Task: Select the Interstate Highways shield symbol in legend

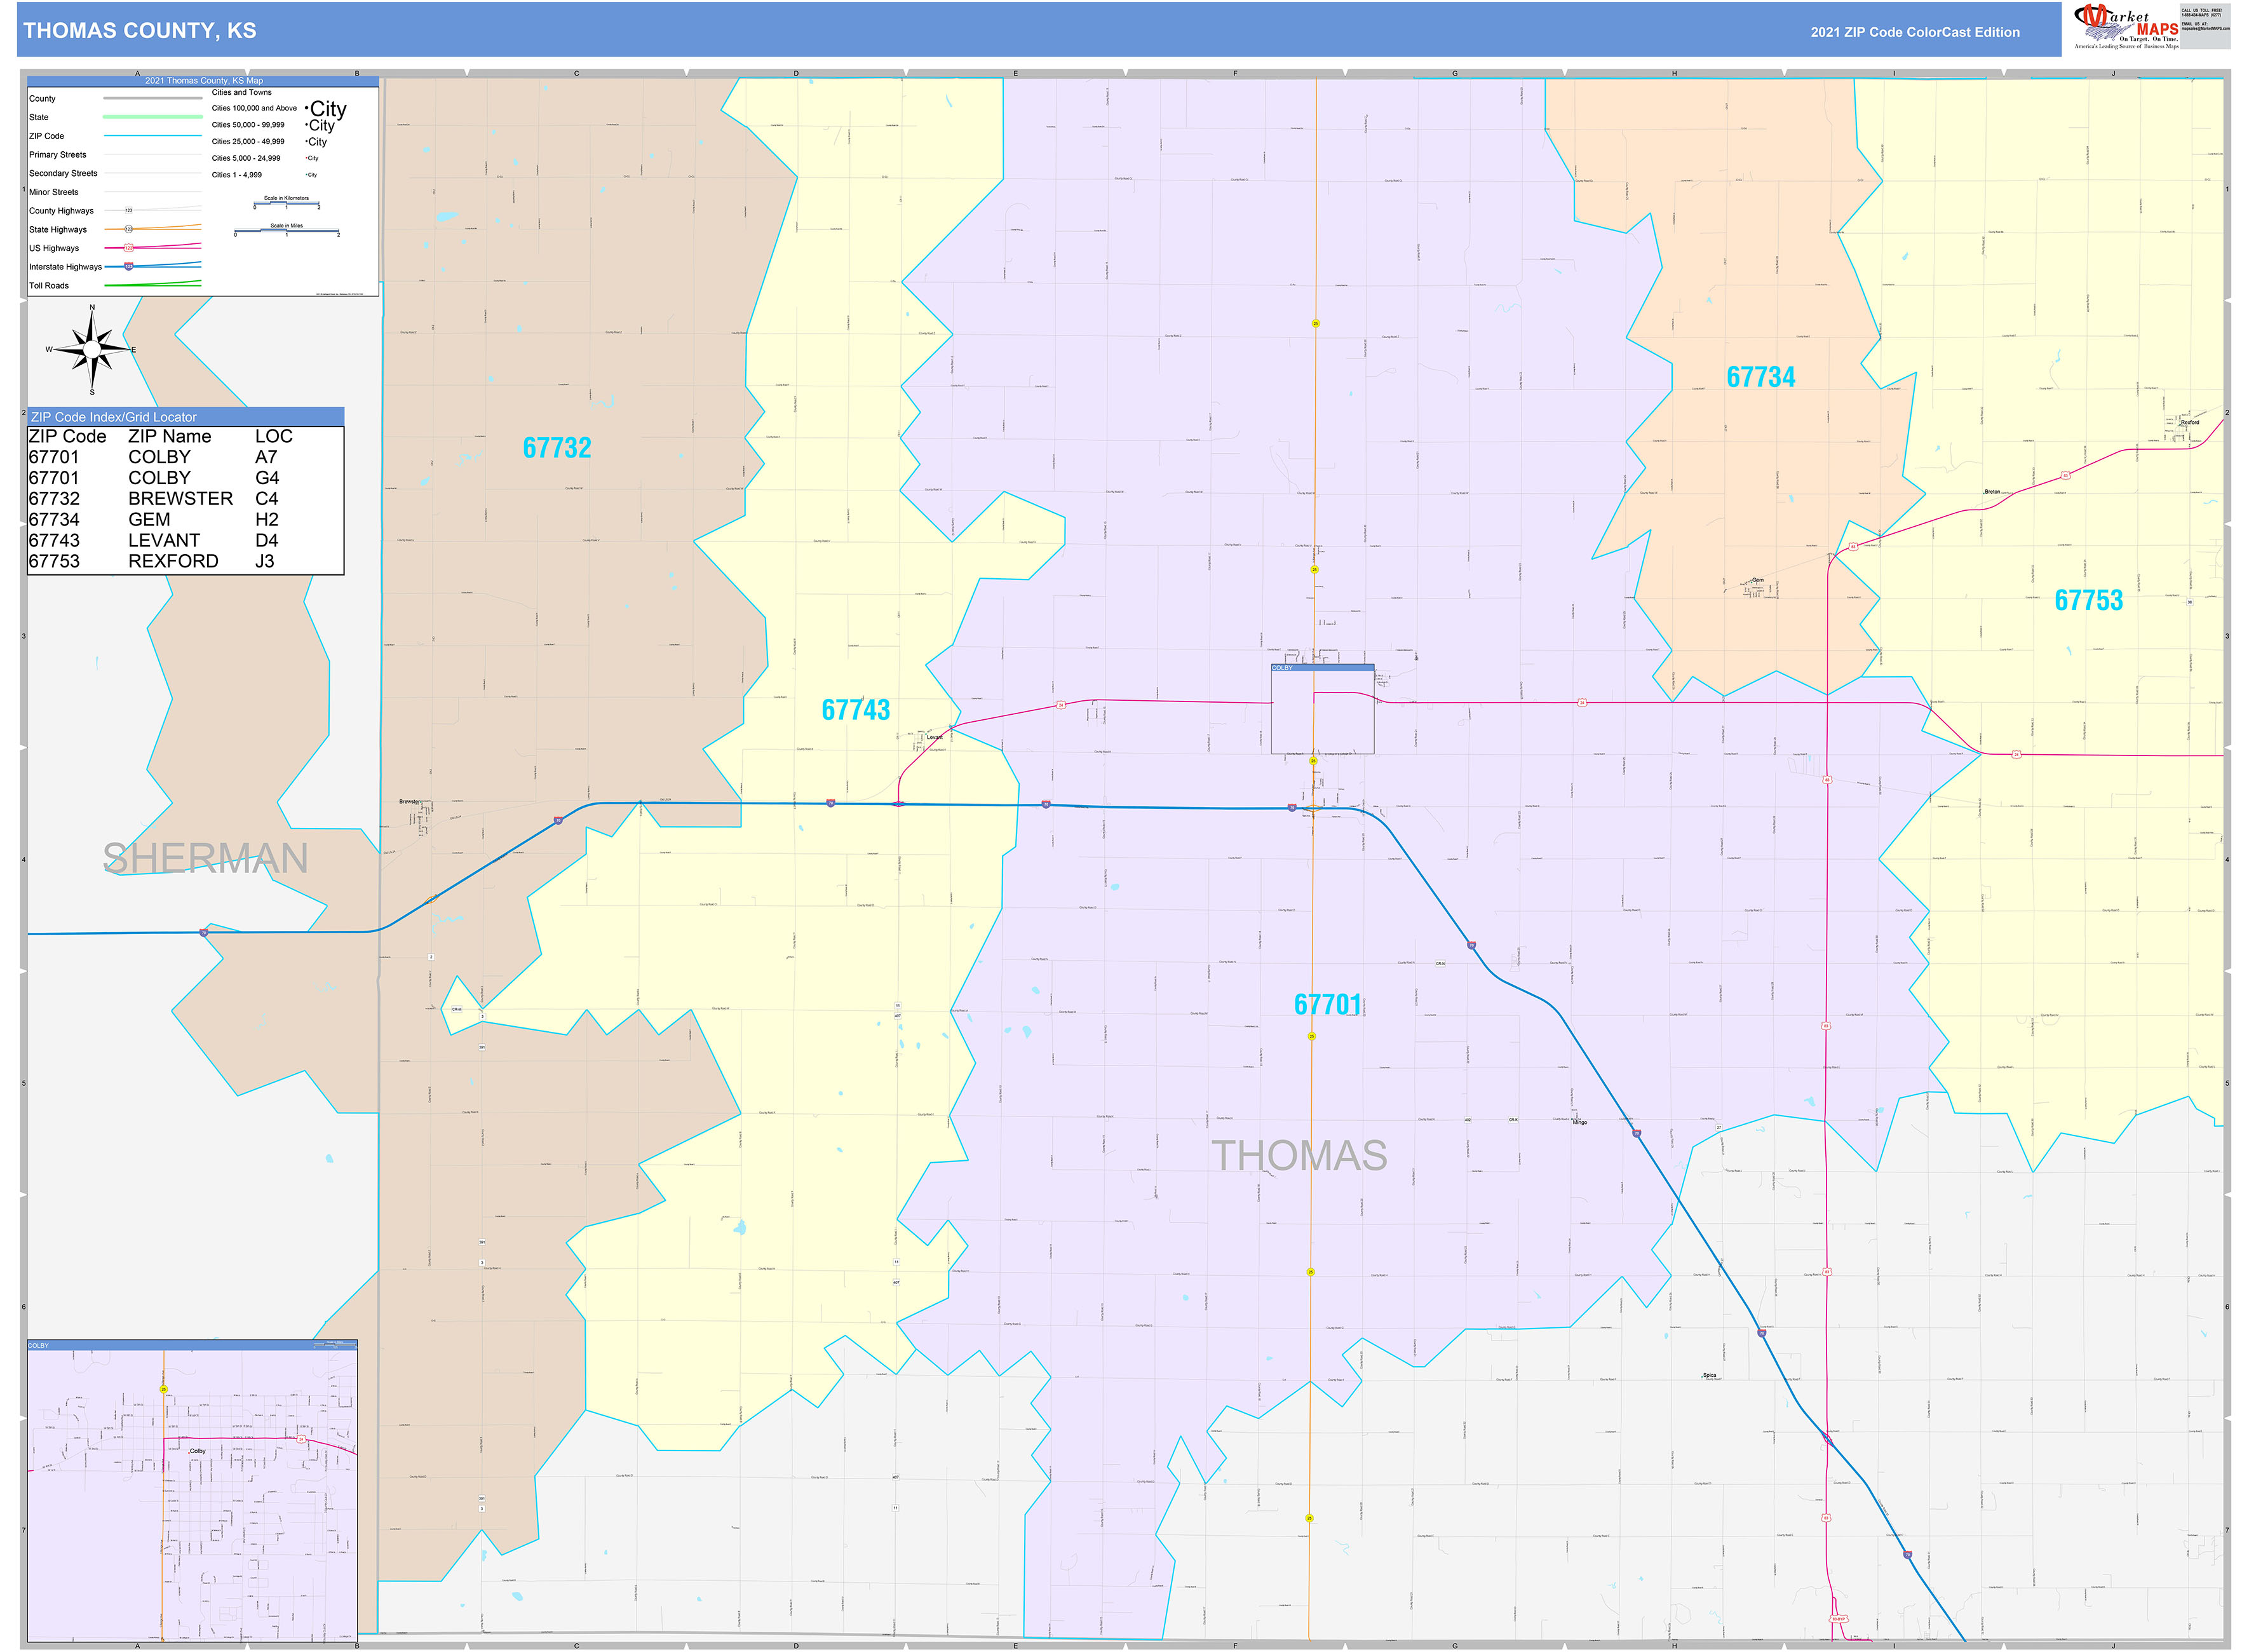Action: pos(129,266)
